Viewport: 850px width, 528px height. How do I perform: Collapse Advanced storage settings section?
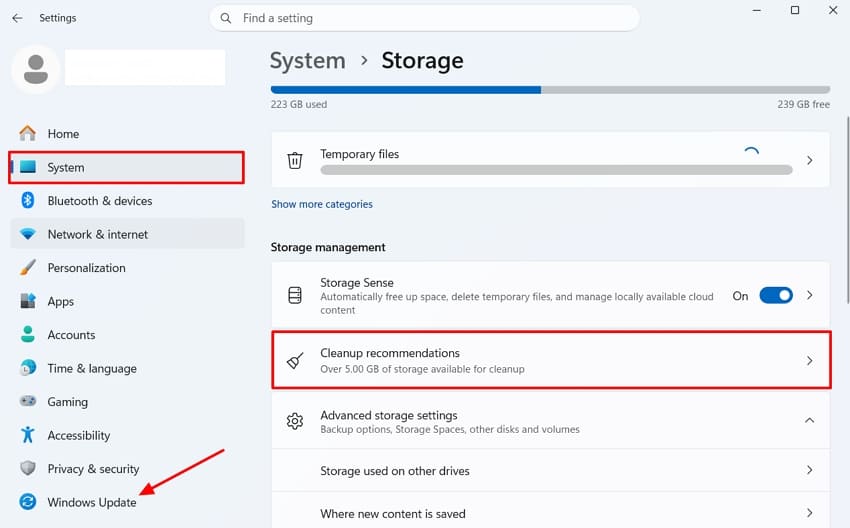(x=809, y=420)
